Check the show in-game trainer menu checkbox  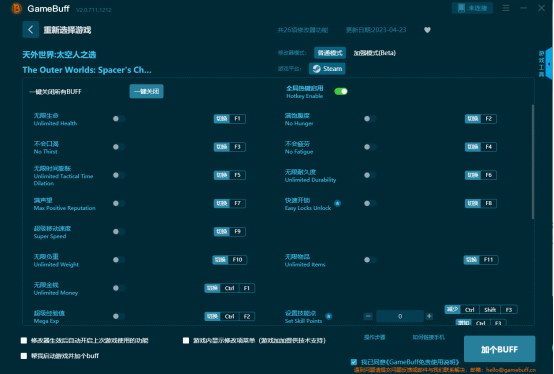point(186,340)
